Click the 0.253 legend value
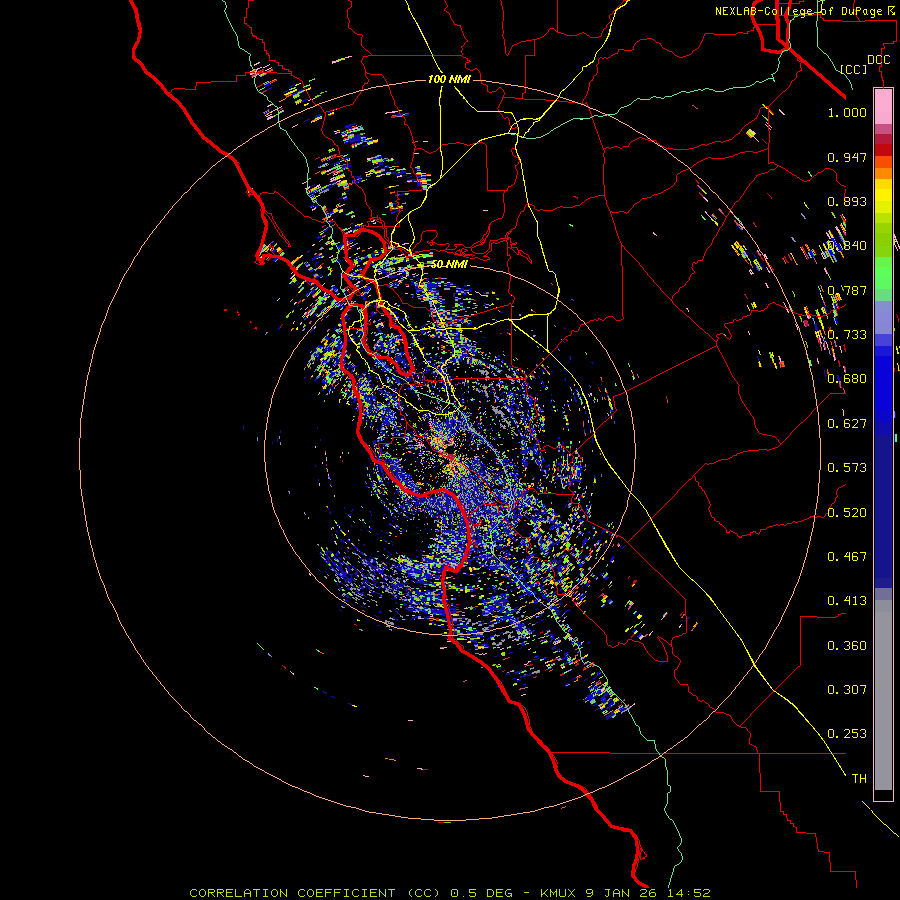The height and width of the screenshot is (900, 900). click(x=847, y=734)
